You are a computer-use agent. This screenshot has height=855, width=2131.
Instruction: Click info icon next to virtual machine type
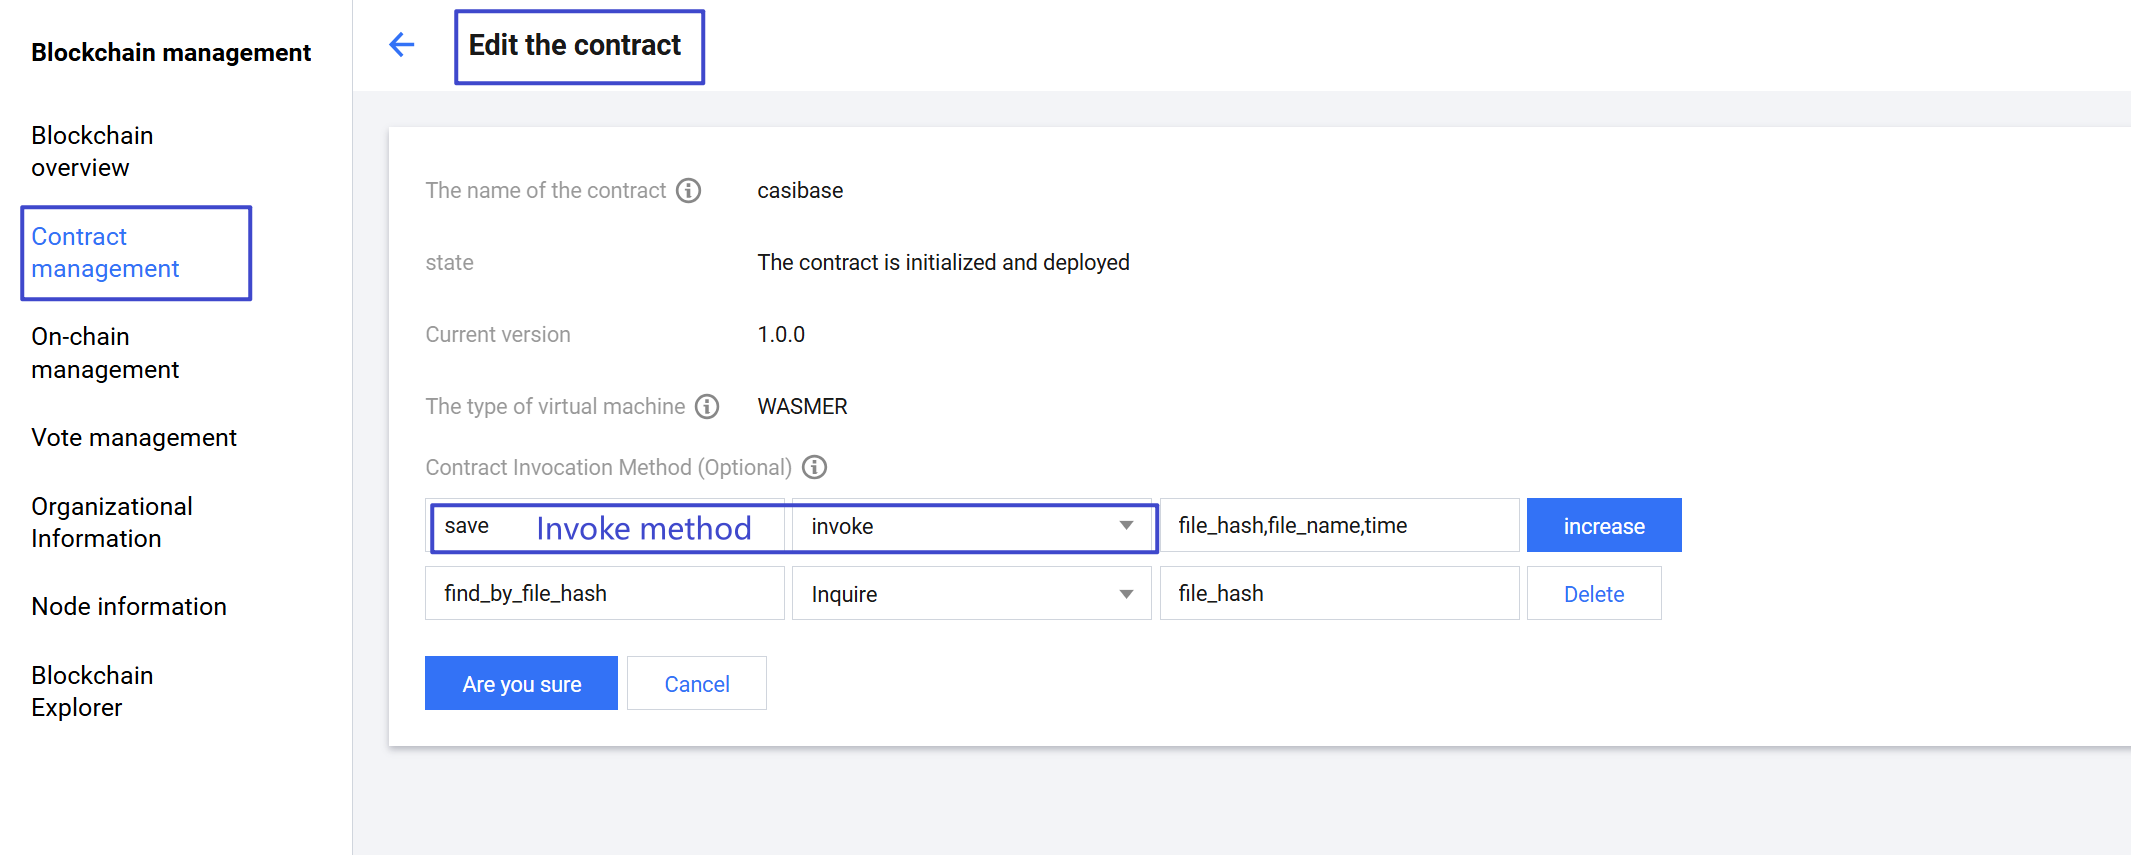click(x=707, y=406)
